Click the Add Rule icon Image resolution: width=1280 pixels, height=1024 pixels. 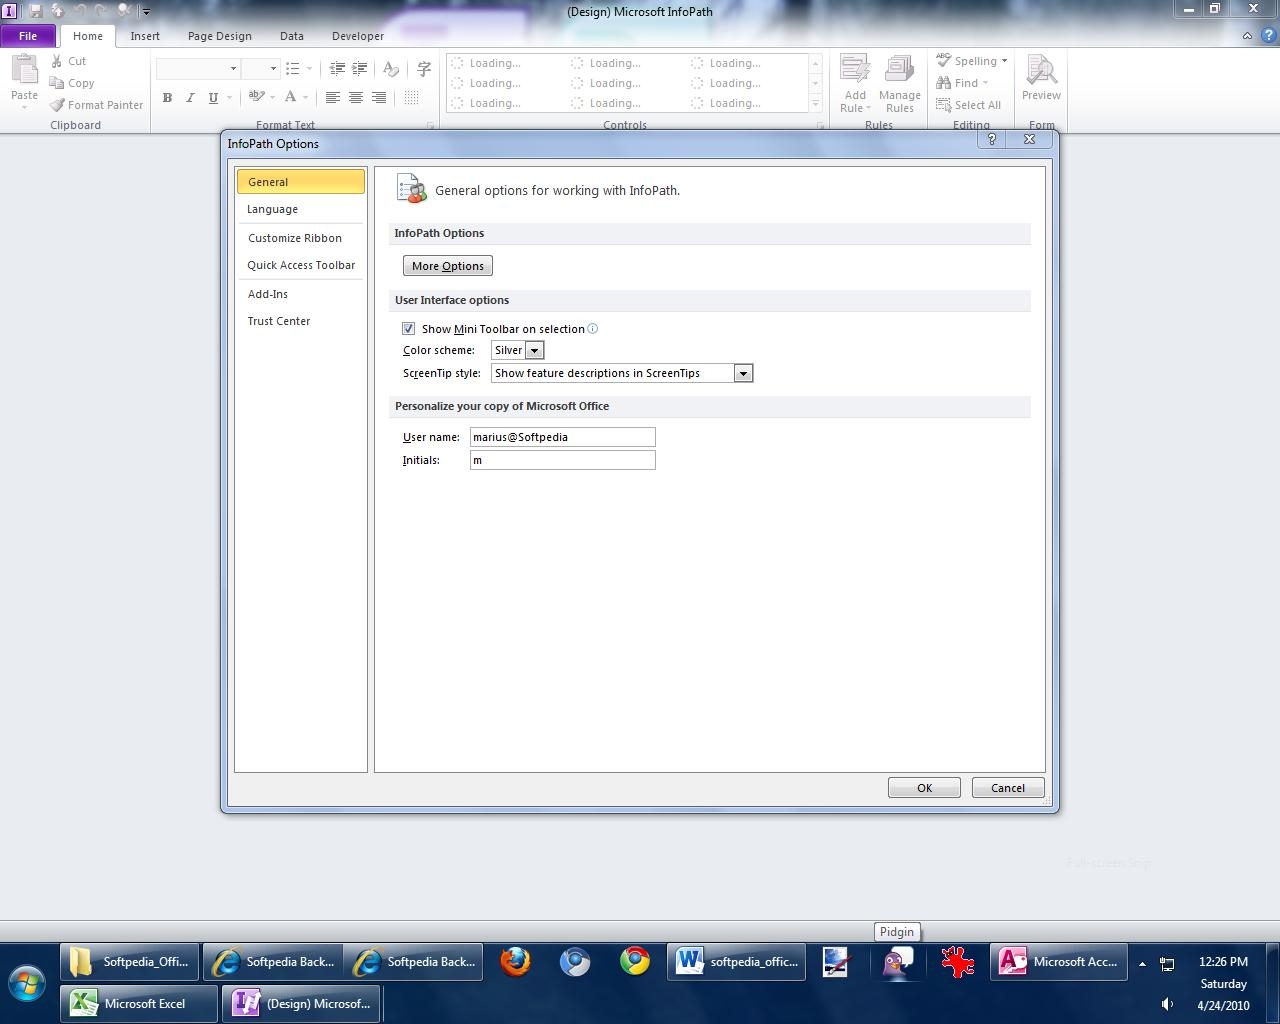(x=855, y=70)
